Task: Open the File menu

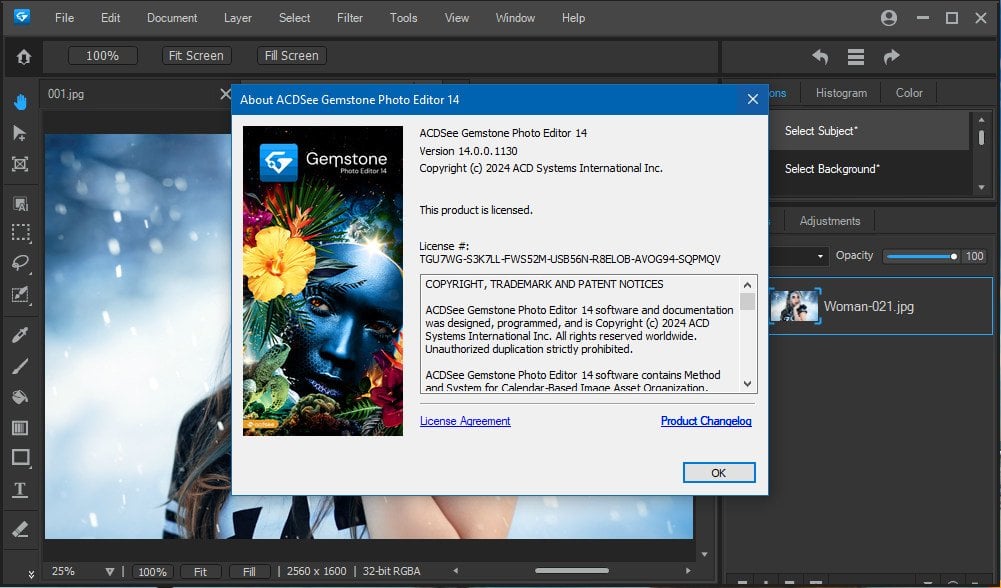Action: click(x=64, y=18)
